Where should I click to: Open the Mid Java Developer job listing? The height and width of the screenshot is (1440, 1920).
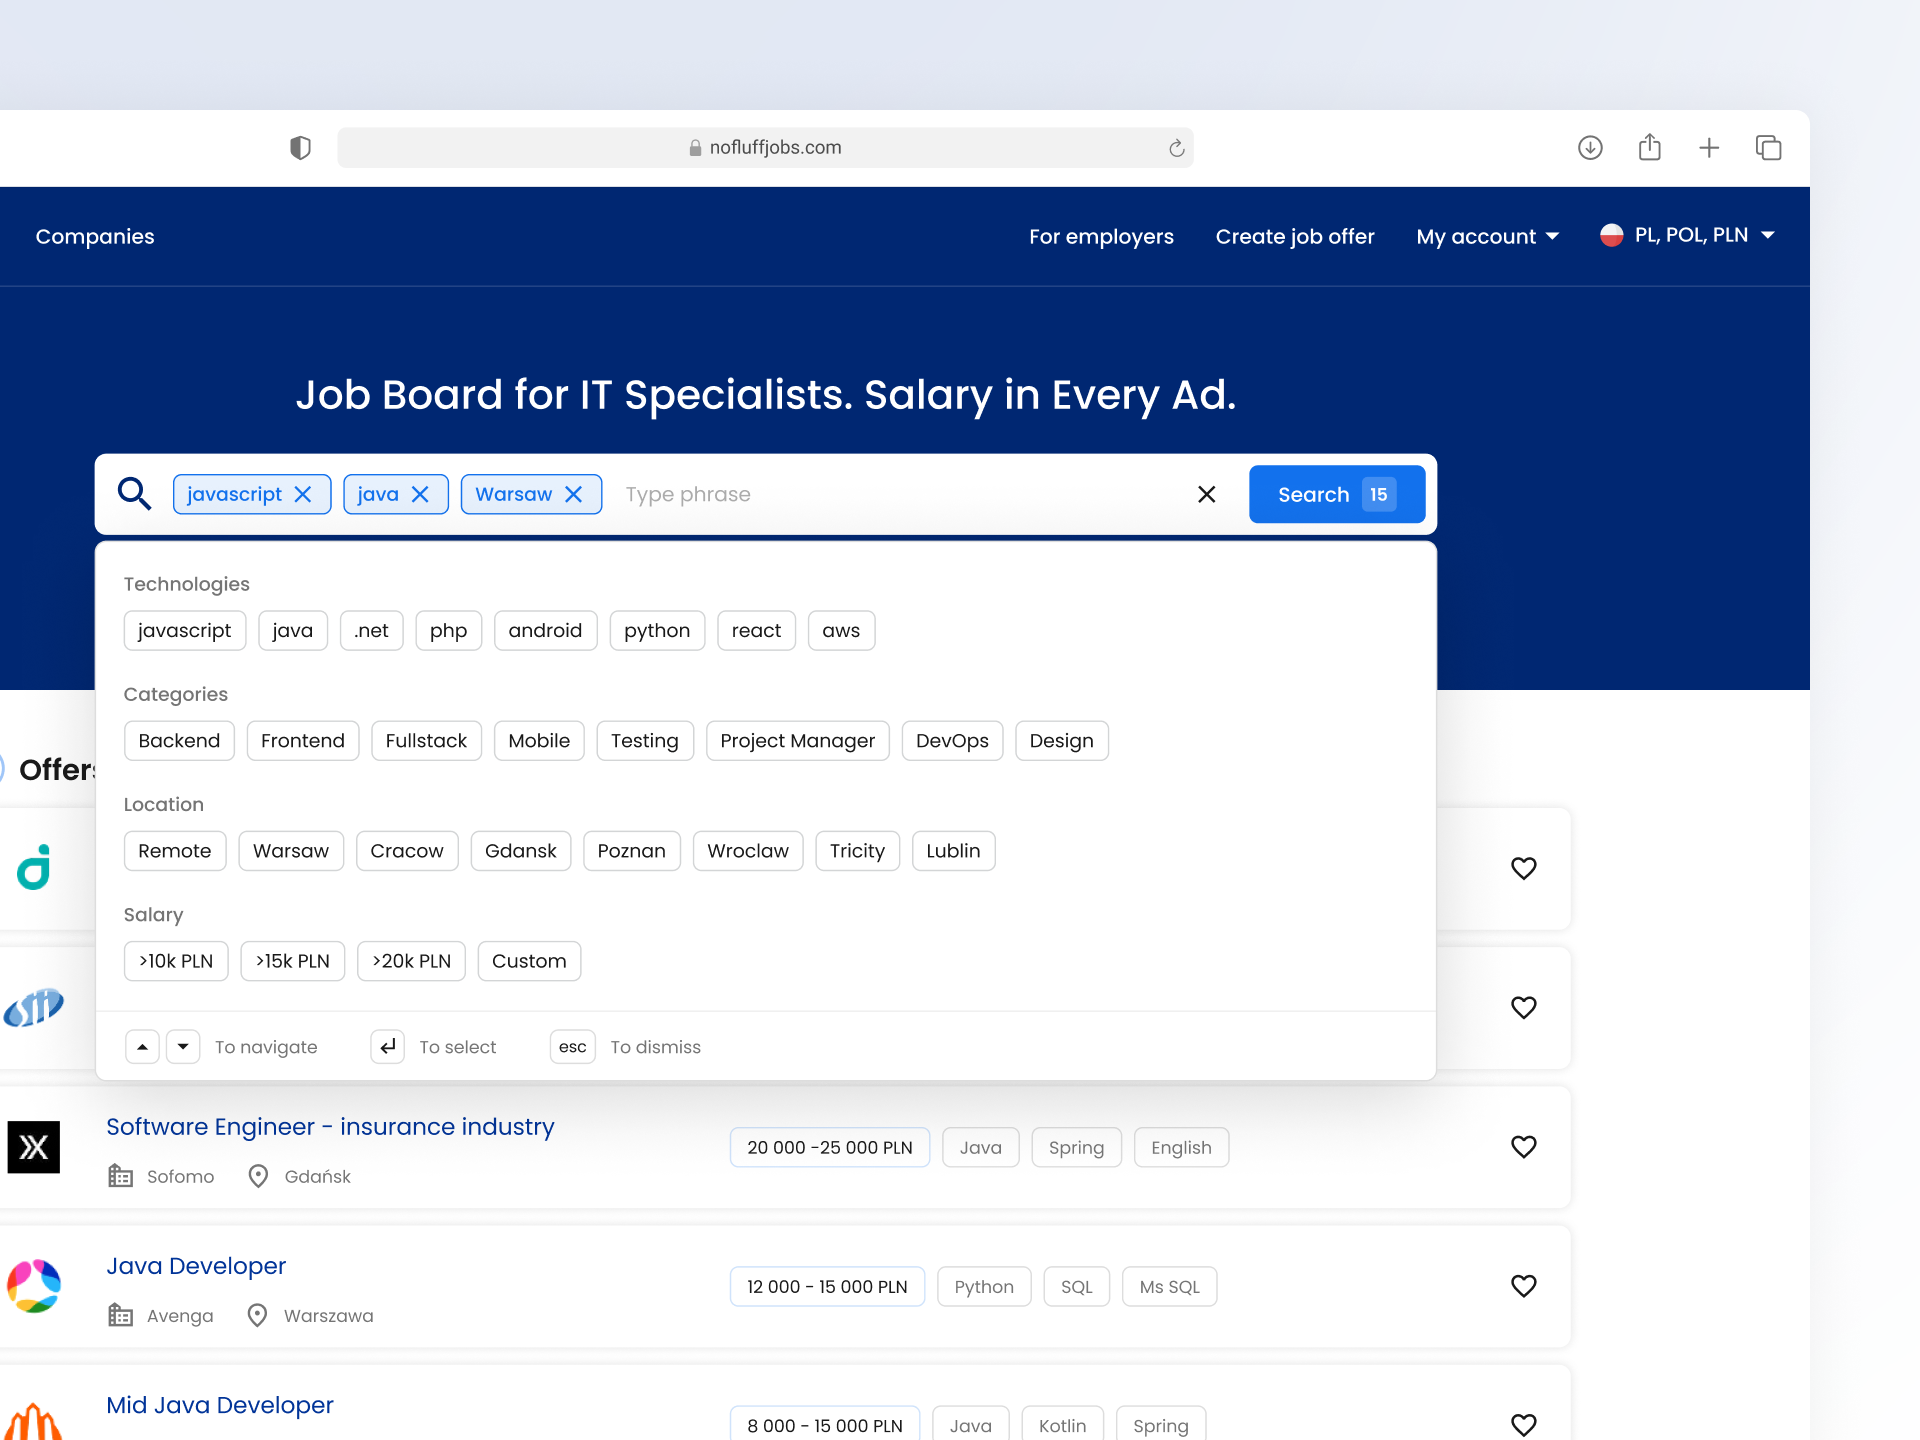[219, 1404]
